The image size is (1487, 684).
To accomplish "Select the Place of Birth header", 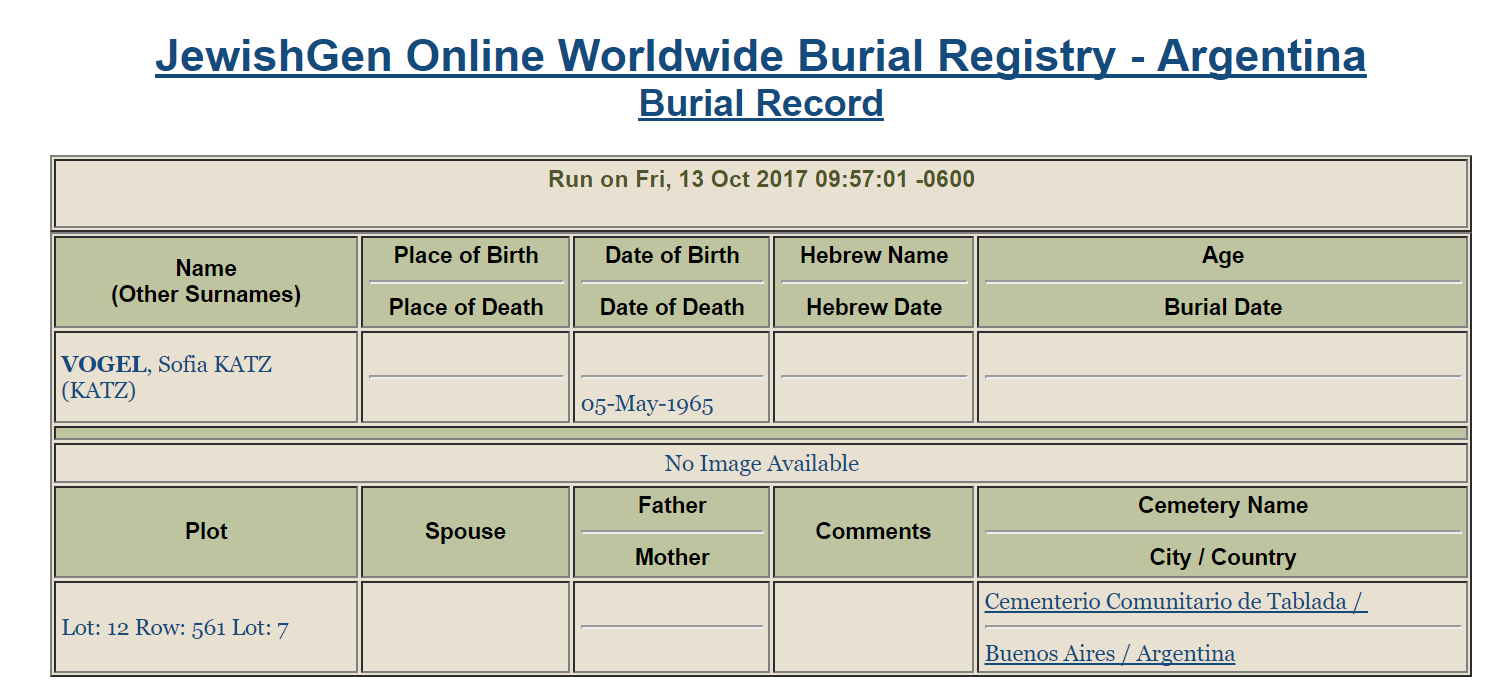I will pos(465,256).
